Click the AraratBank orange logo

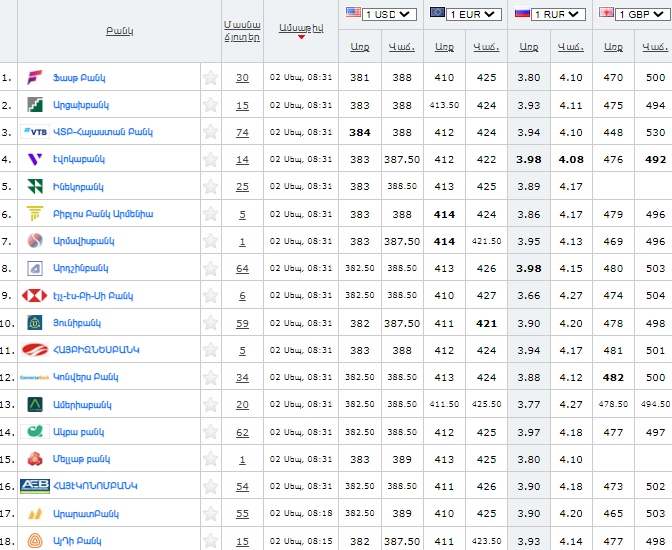(35, 513)
